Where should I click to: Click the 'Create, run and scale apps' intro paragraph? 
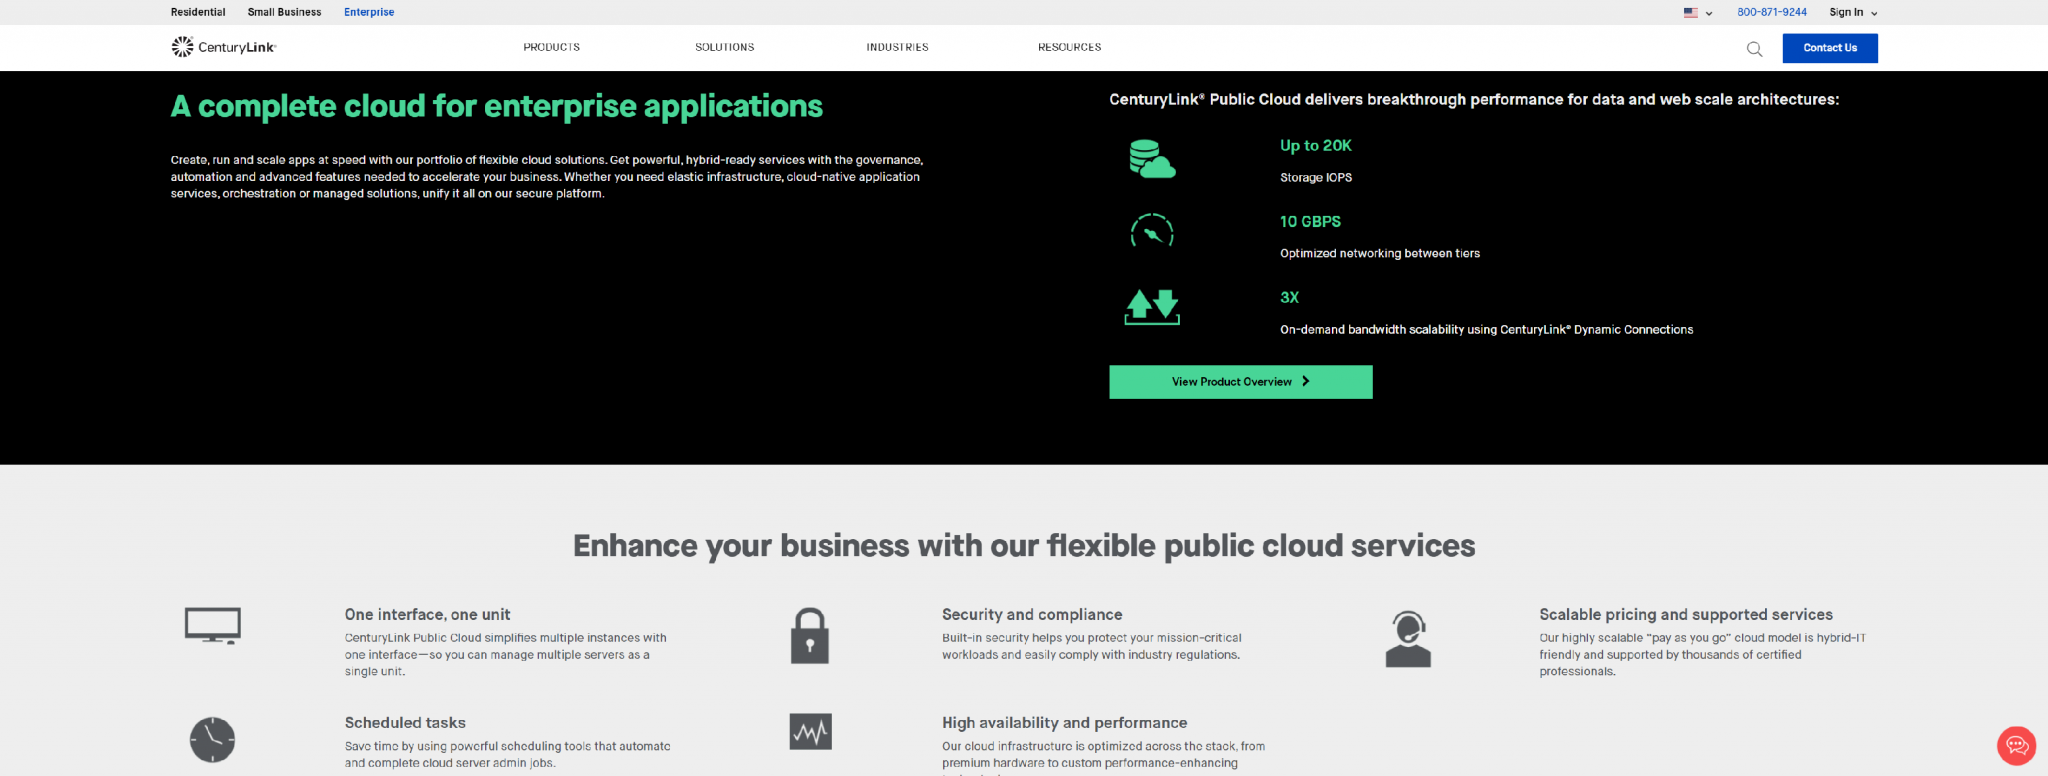pos(547,177)
